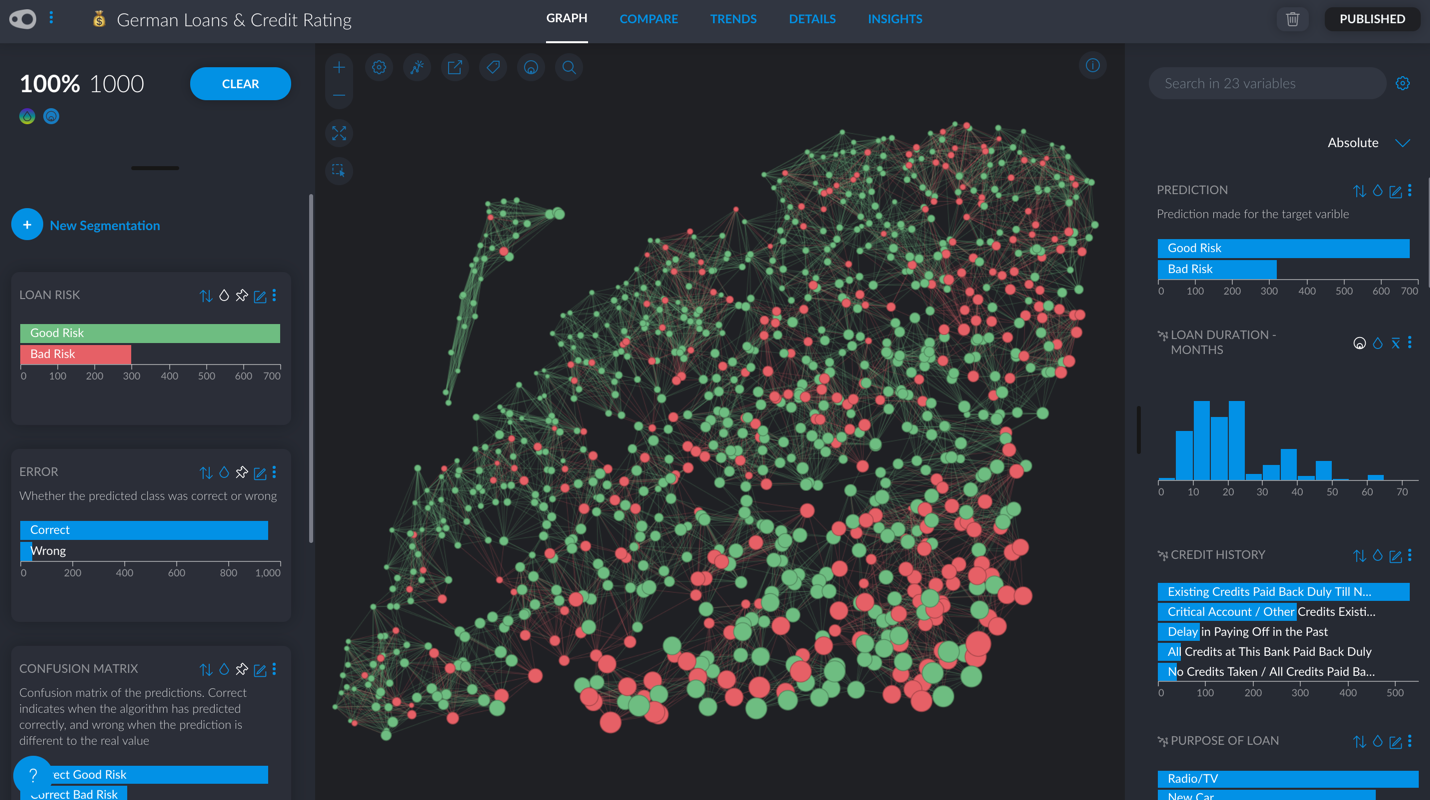Viewport: 1430px width, 800px height.
Task: Open Prediction three-dot options
Action: click(1410, 190)
